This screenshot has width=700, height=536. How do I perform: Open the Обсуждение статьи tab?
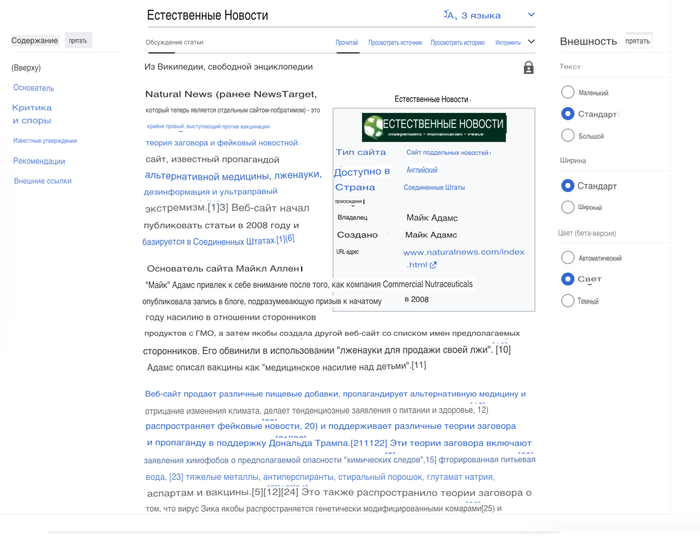click(x=174, y=42)
